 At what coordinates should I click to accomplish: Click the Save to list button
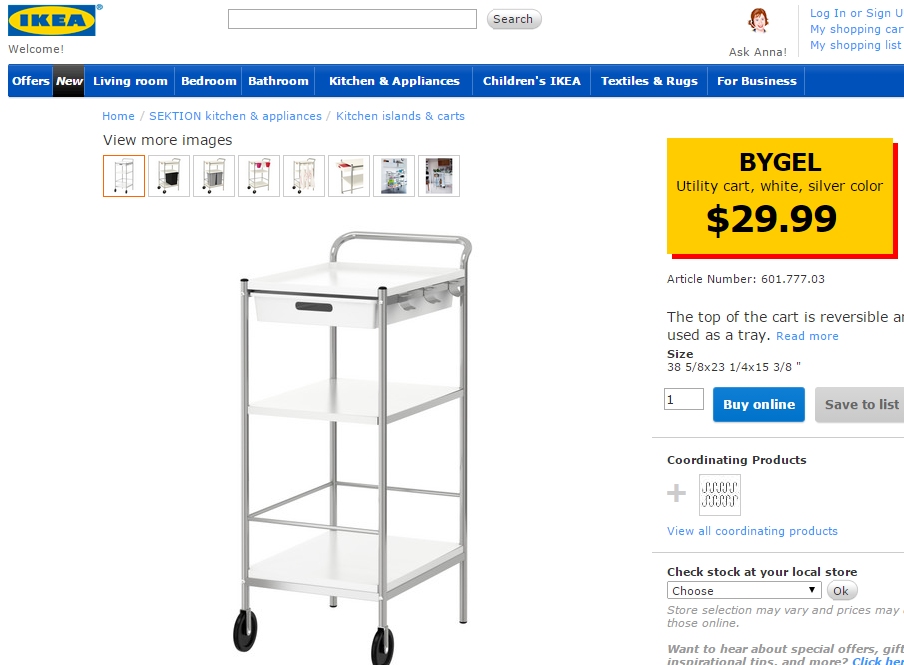pos(861,404)
